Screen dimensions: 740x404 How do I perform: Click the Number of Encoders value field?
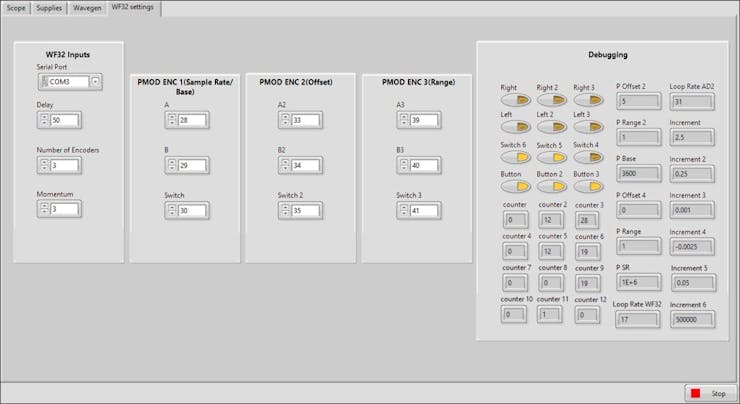coord(64,165)
